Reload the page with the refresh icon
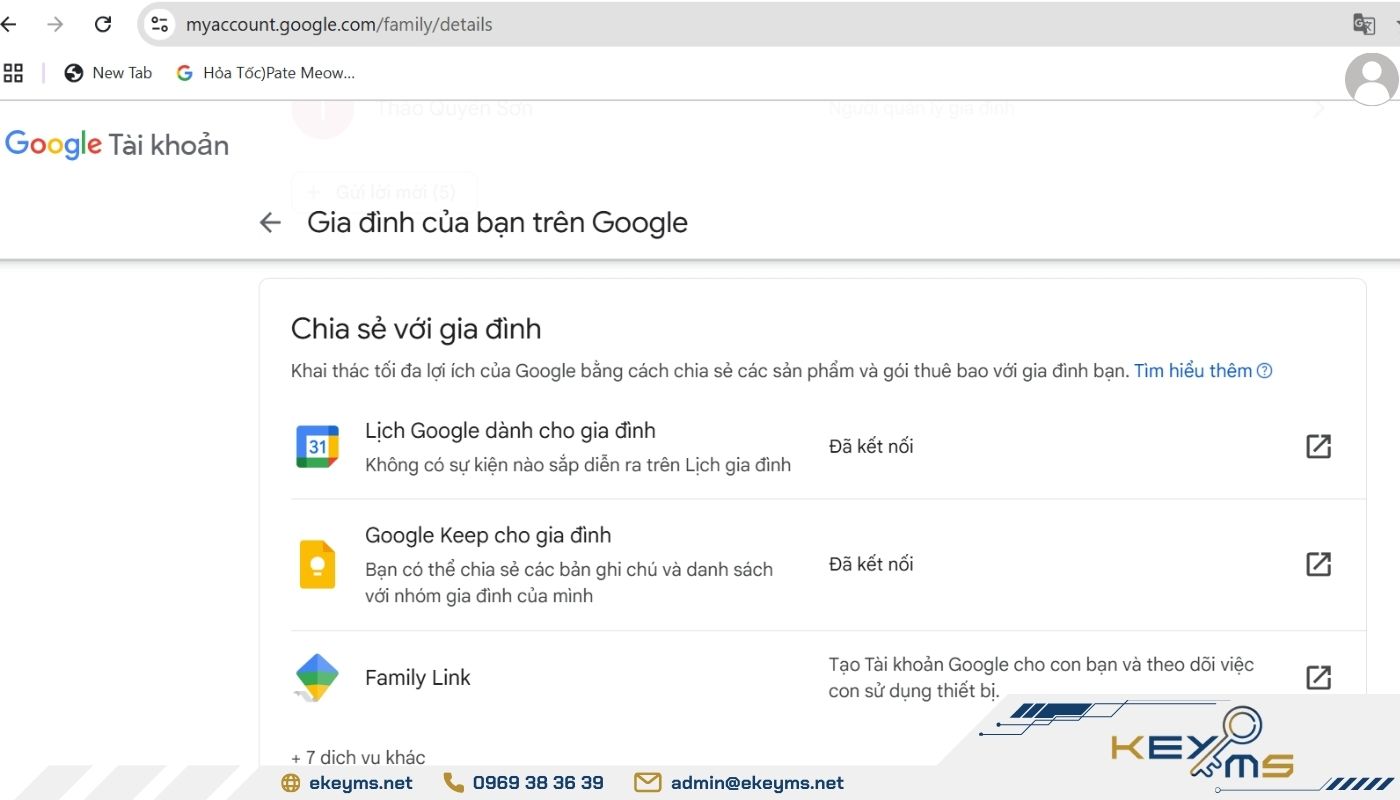 pyautogui.click(x=103, y=24)
